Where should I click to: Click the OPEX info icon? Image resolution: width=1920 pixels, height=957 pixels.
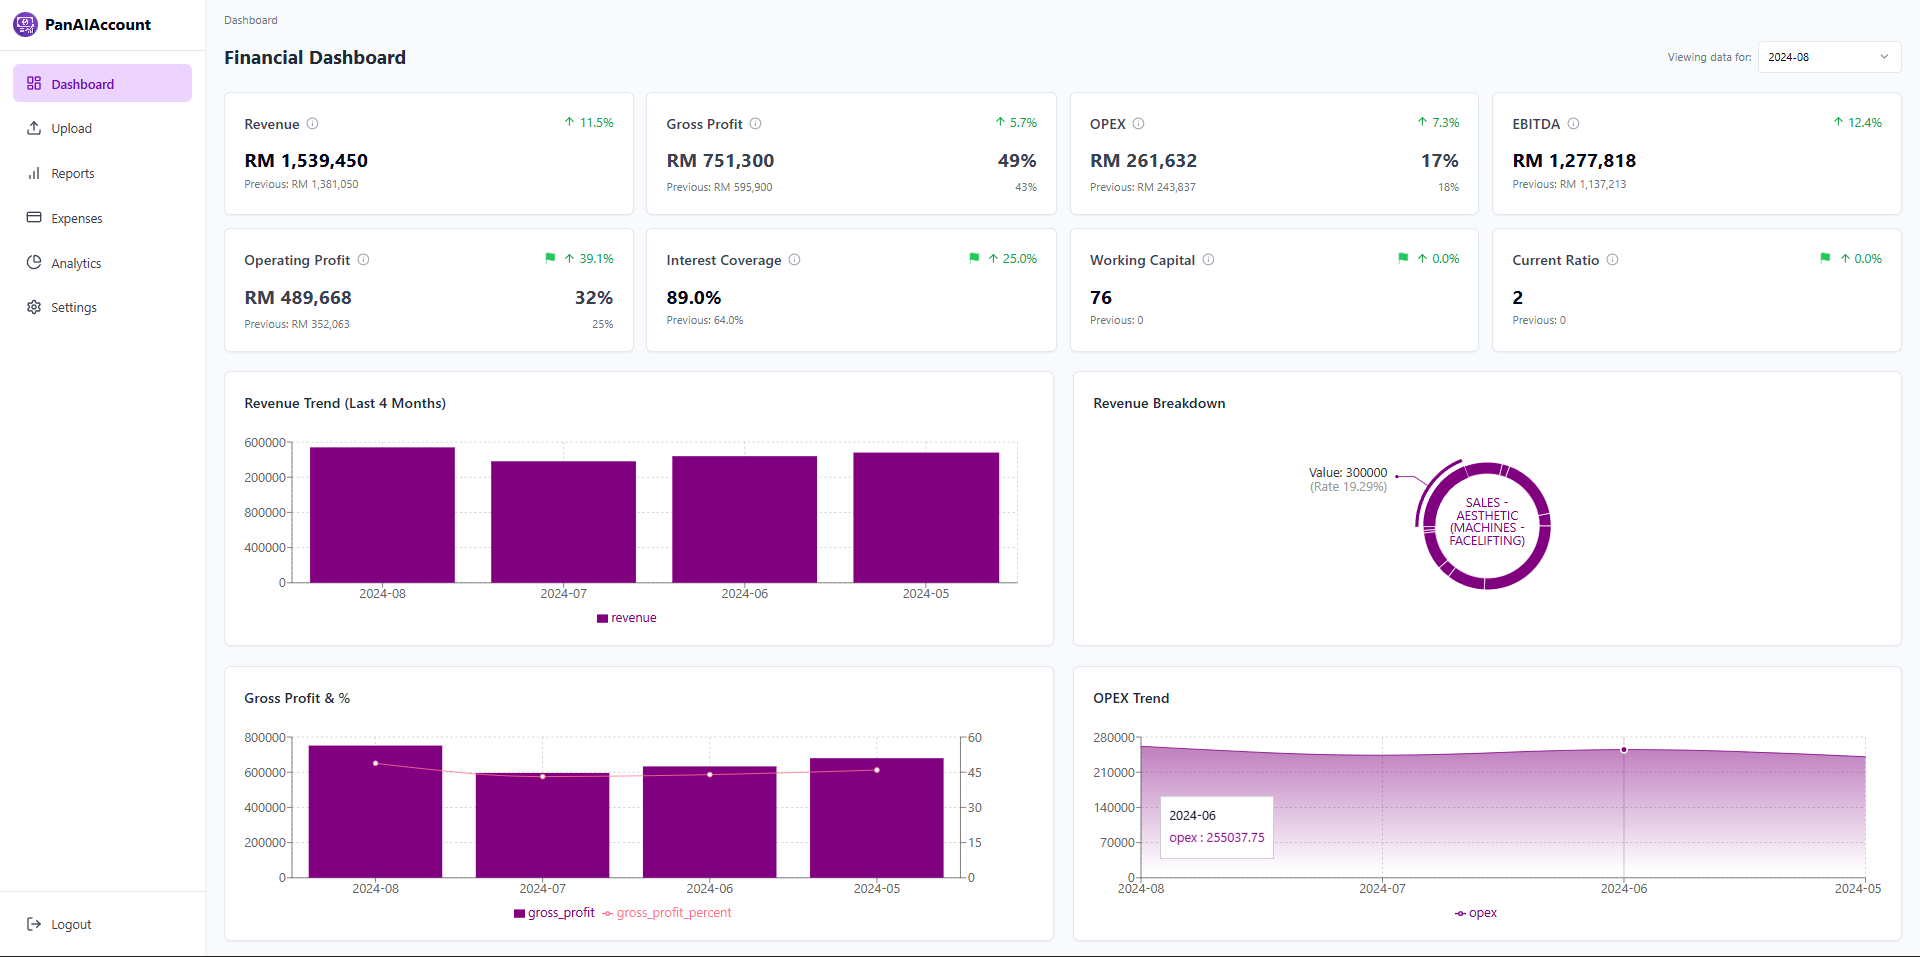tap(1138, 124)
